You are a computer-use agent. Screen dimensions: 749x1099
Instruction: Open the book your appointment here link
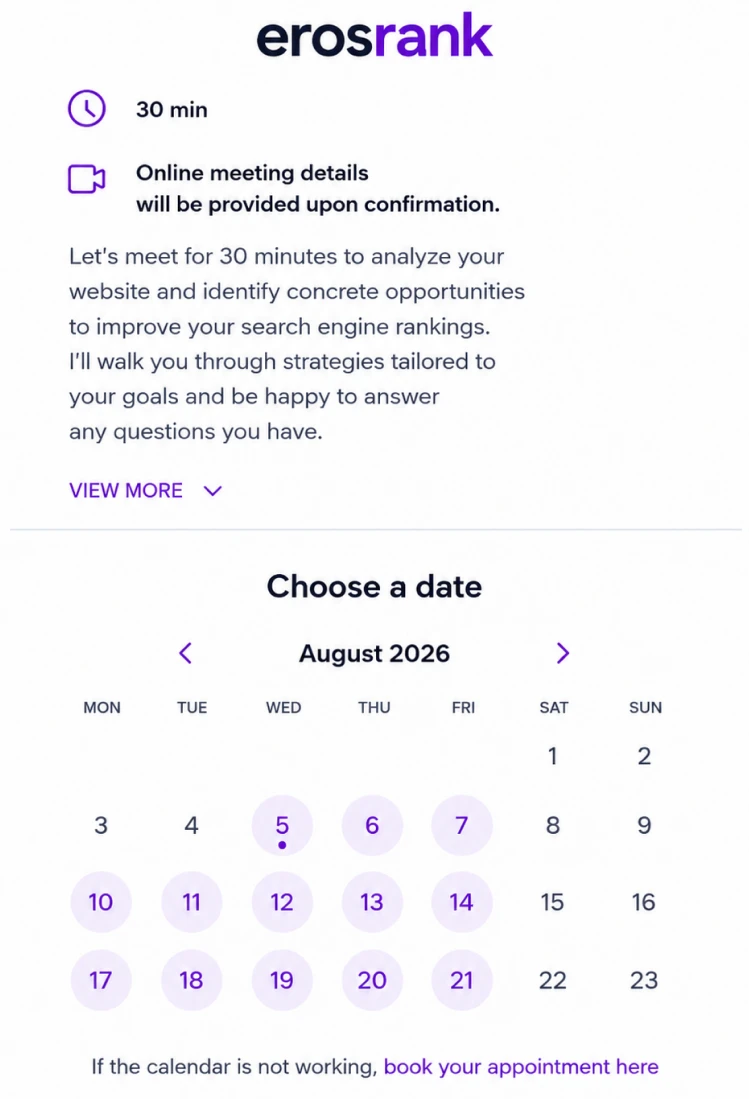(521, 1067)
